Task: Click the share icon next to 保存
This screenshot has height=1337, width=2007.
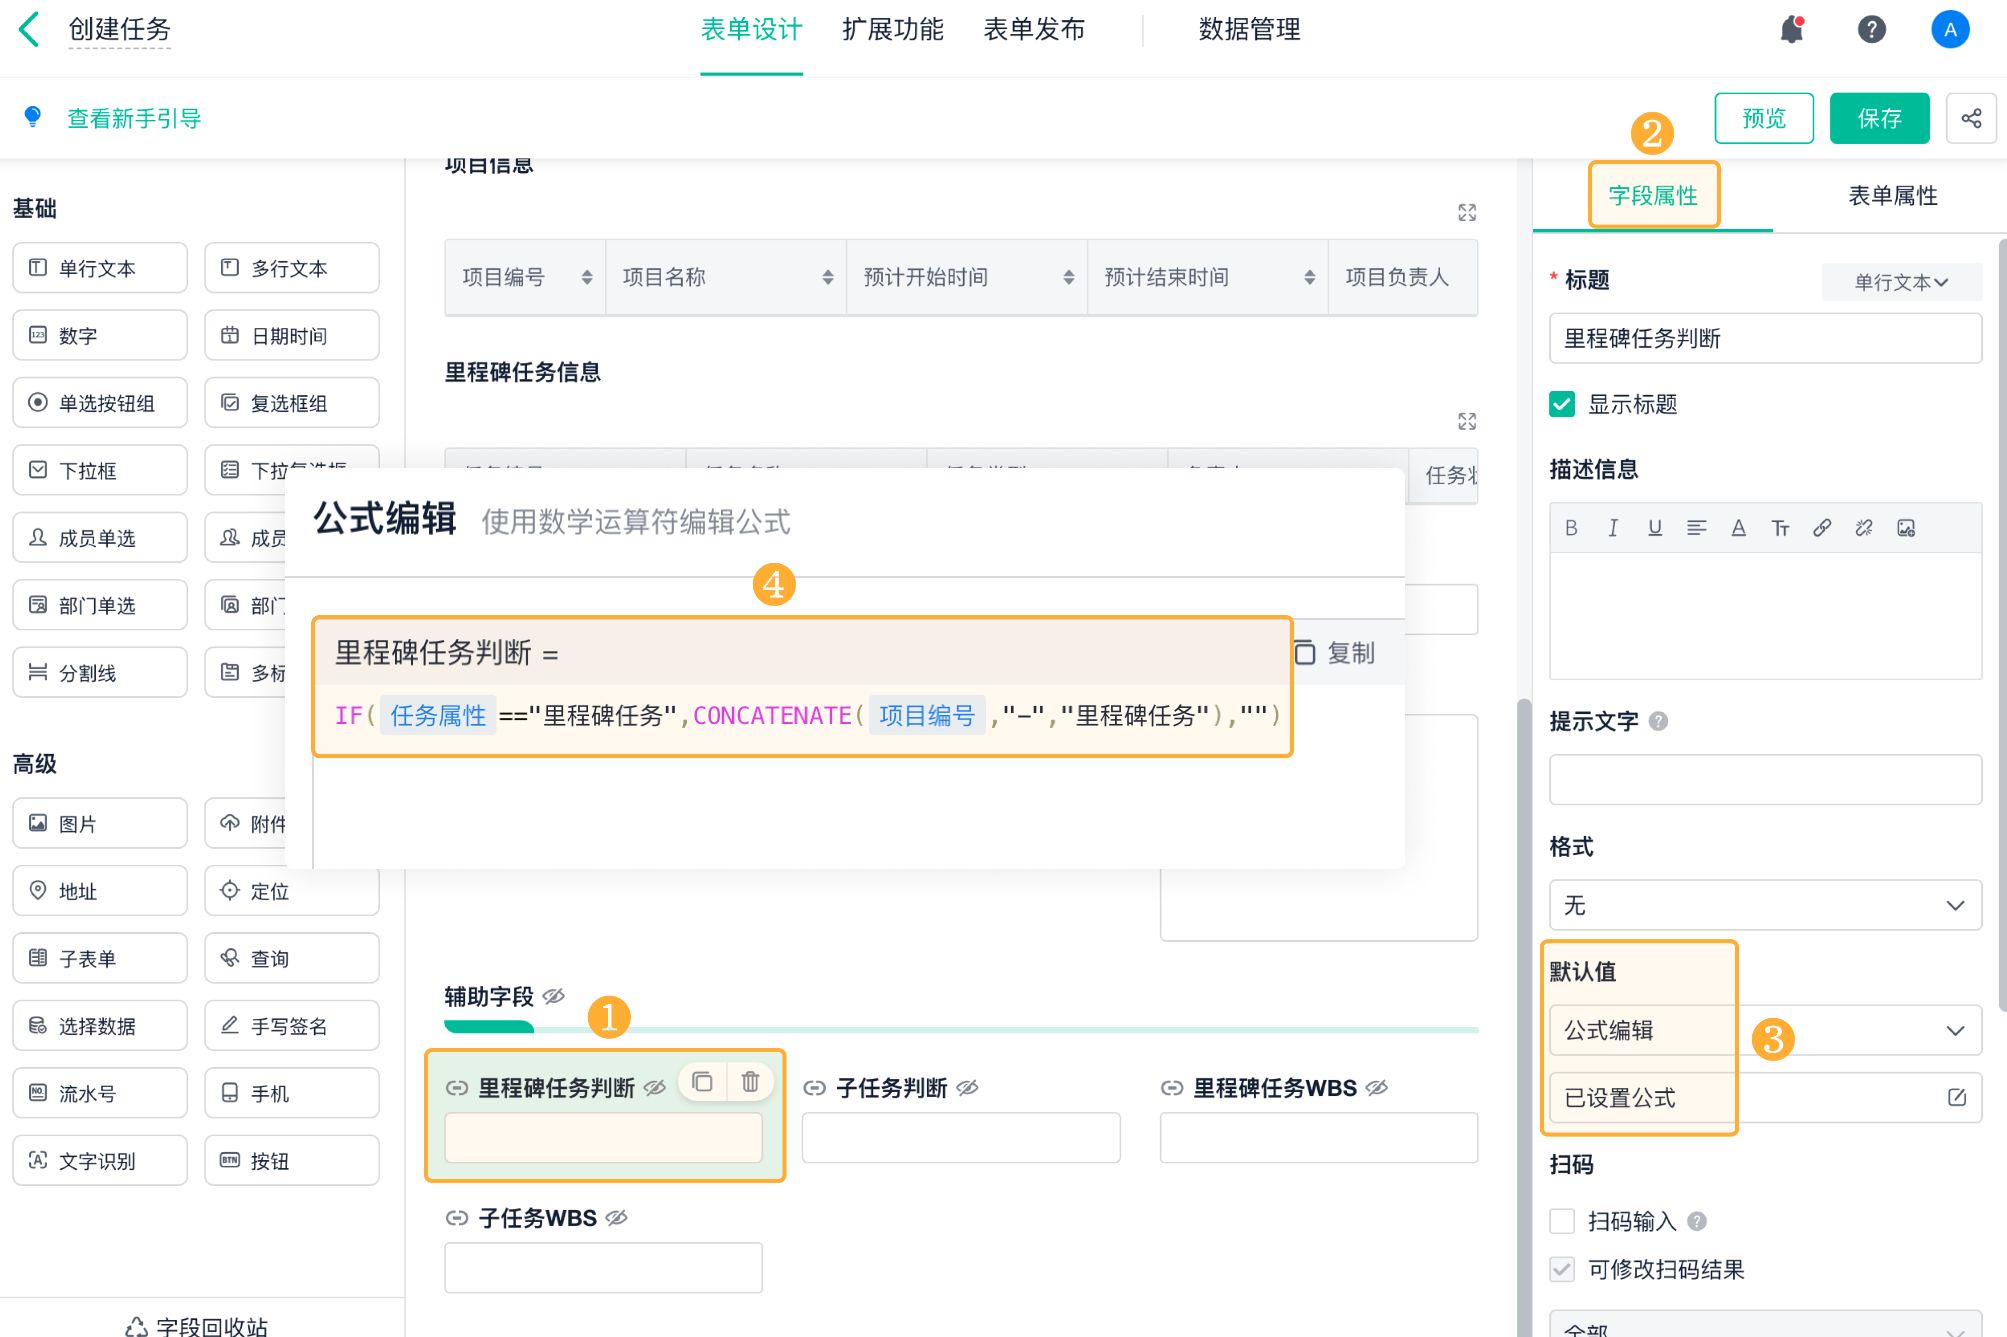Action: tap(1971, 119)
